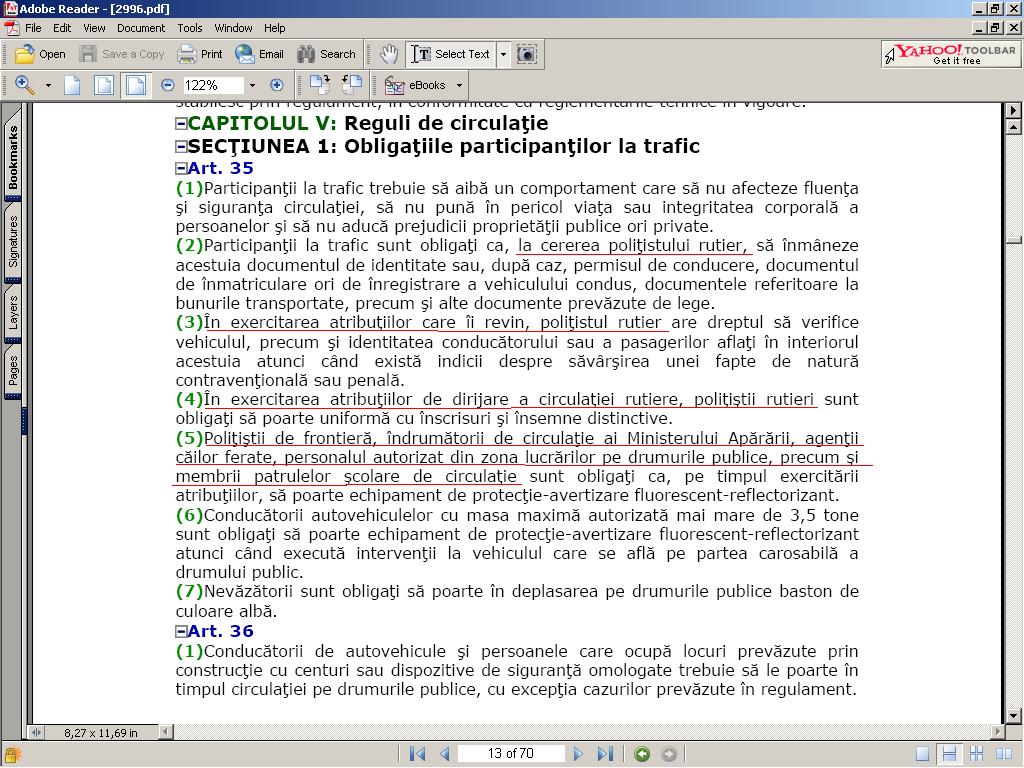Print the document using the Print button
Image resolution: width=1024 pixels, height=768 pixels.
point(200,54)
